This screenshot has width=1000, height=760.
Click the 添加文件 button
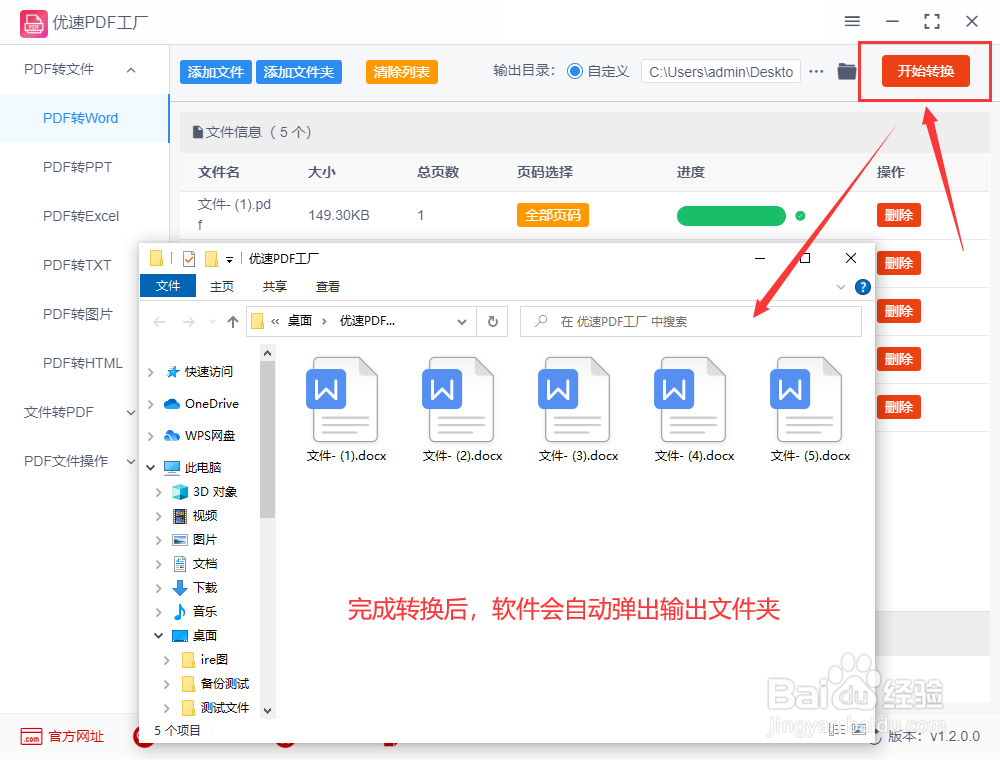(216, 72)
